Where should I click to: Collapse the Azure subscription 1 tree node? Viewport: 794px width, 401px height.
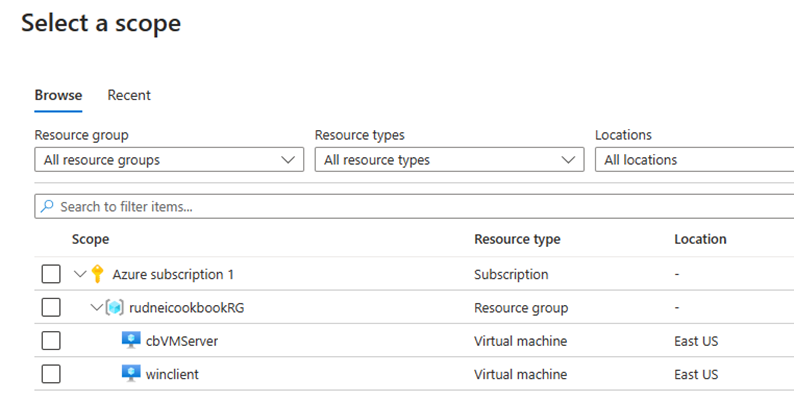tap(80, 274)
